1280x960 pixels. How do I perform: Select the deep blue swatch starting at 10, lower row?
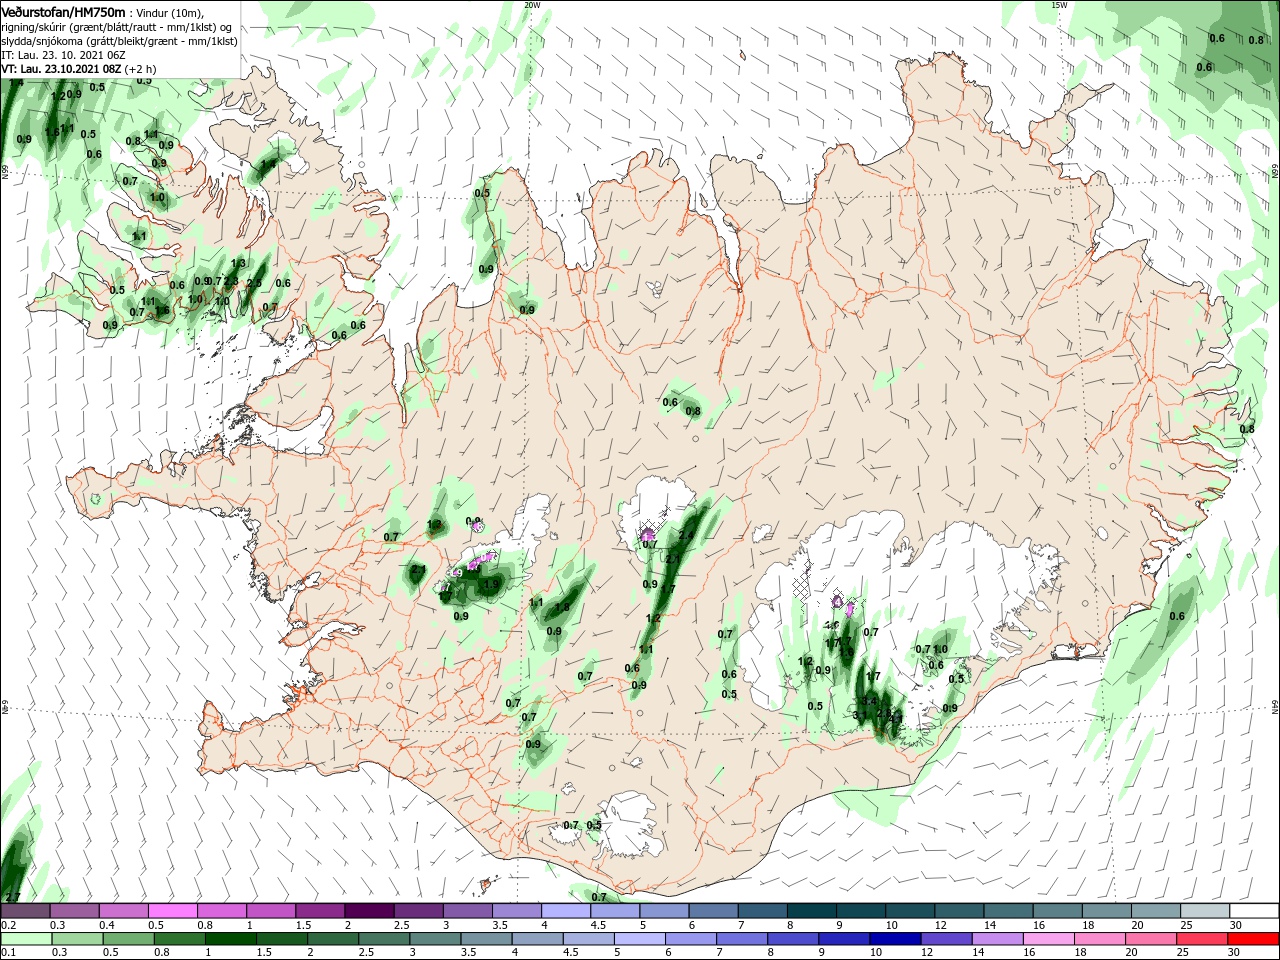896,939
